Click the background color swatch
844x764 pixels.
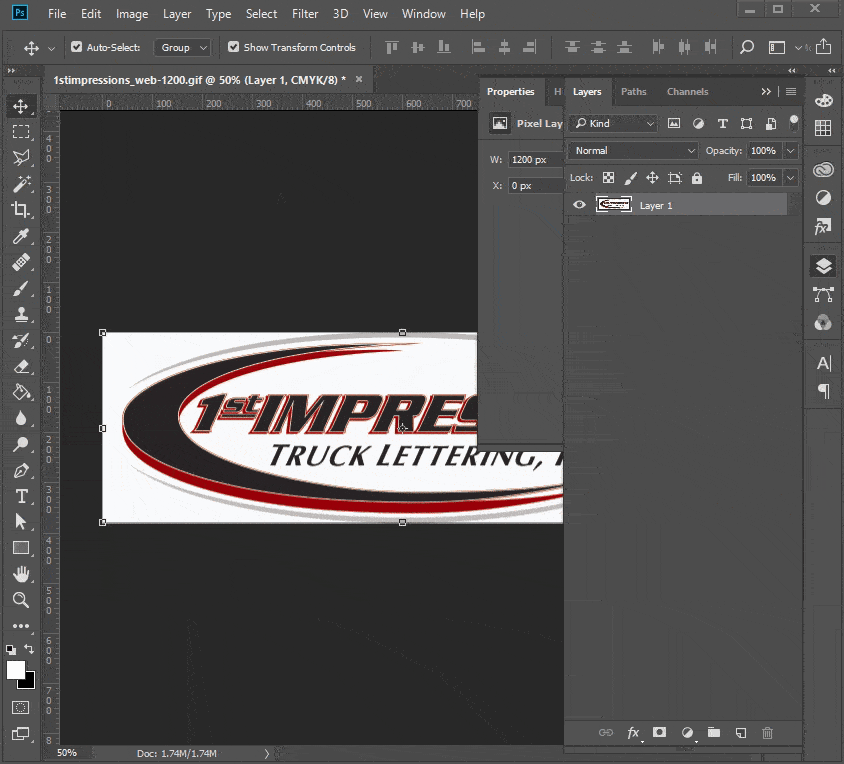click(30, 683)
